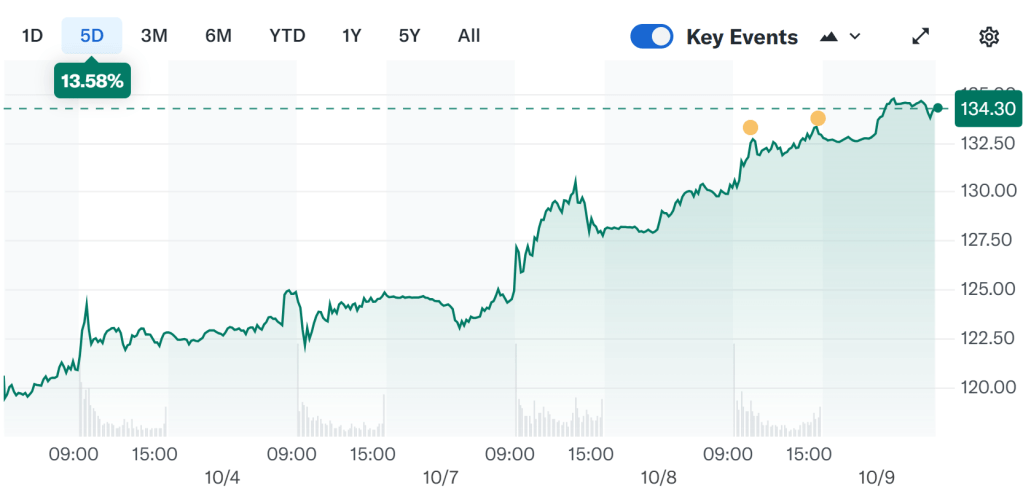Click the 134.30 current price label
Screen dimensions: 1023x499
click(986, 108)
